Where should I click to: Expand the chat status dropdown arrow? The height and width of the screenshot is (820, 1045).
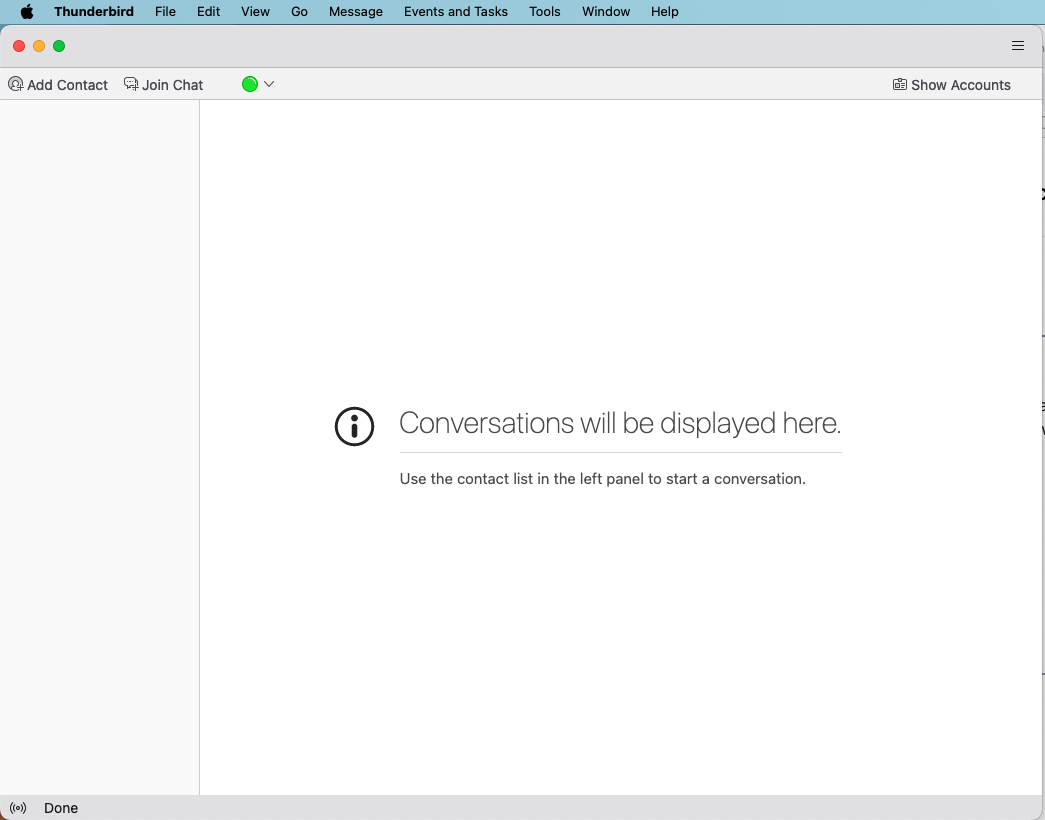(269, 84)
